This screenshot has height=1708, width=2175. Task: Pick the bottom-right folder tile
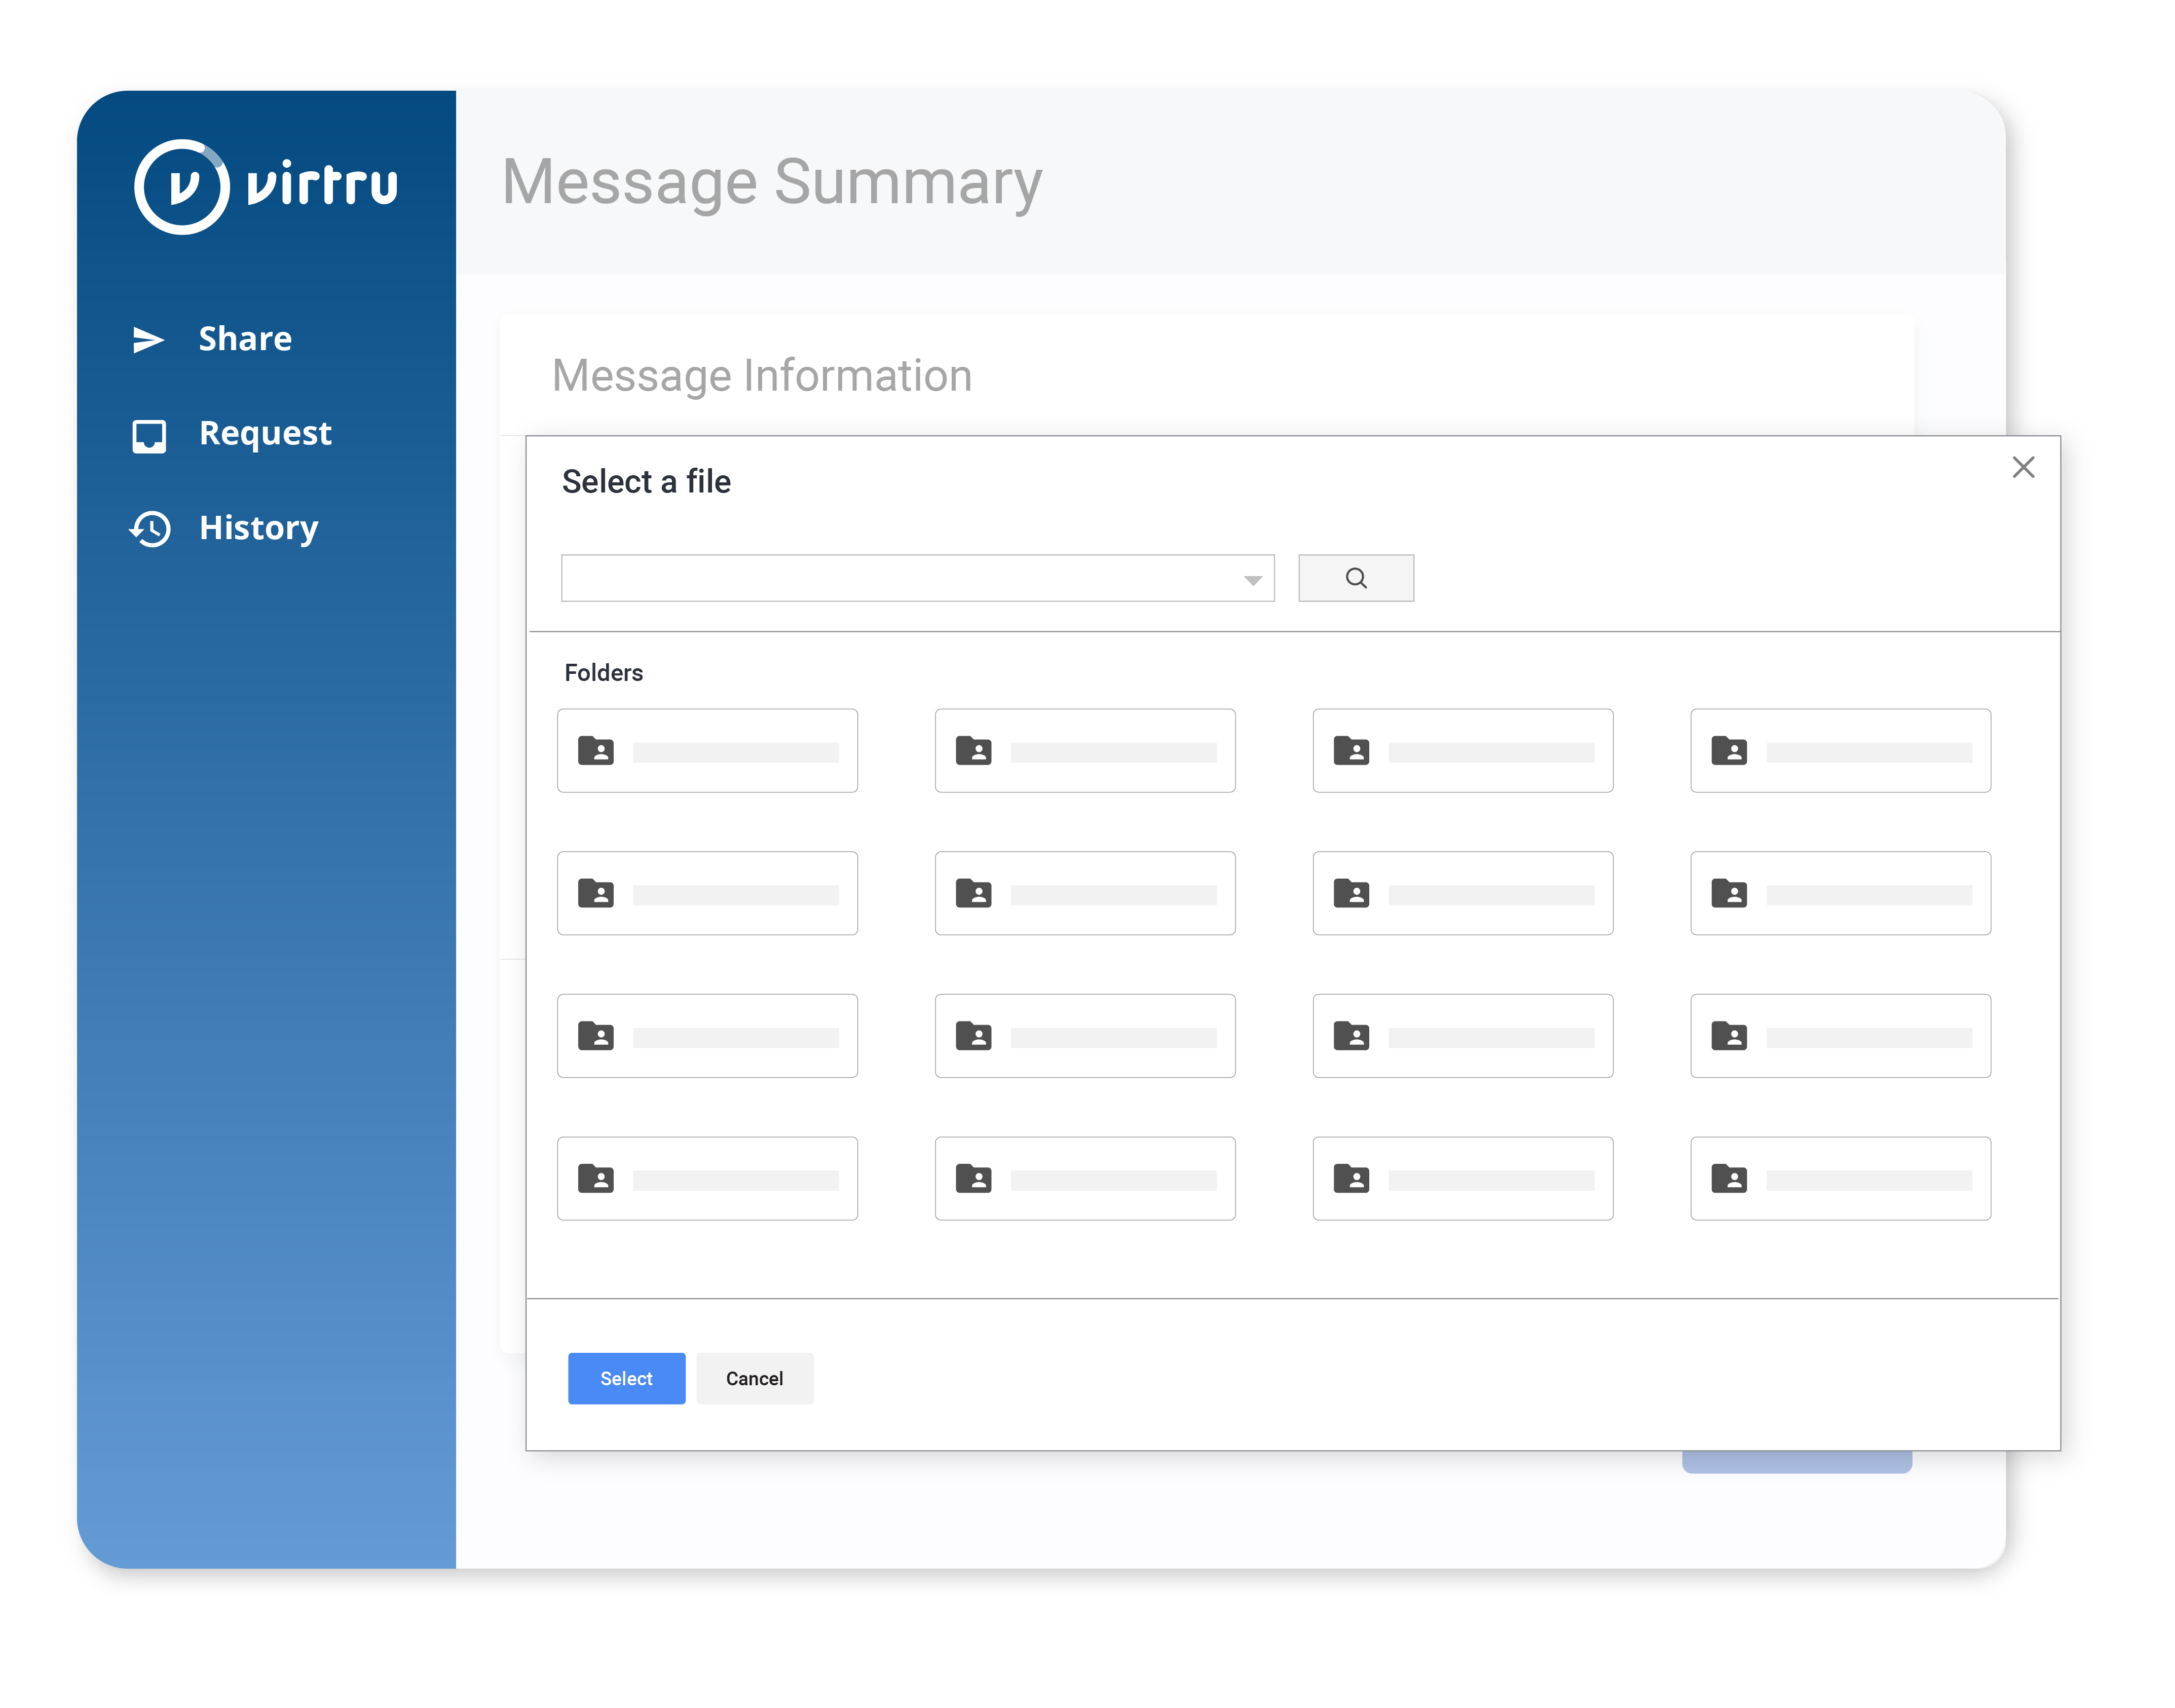(1839, 1178)
